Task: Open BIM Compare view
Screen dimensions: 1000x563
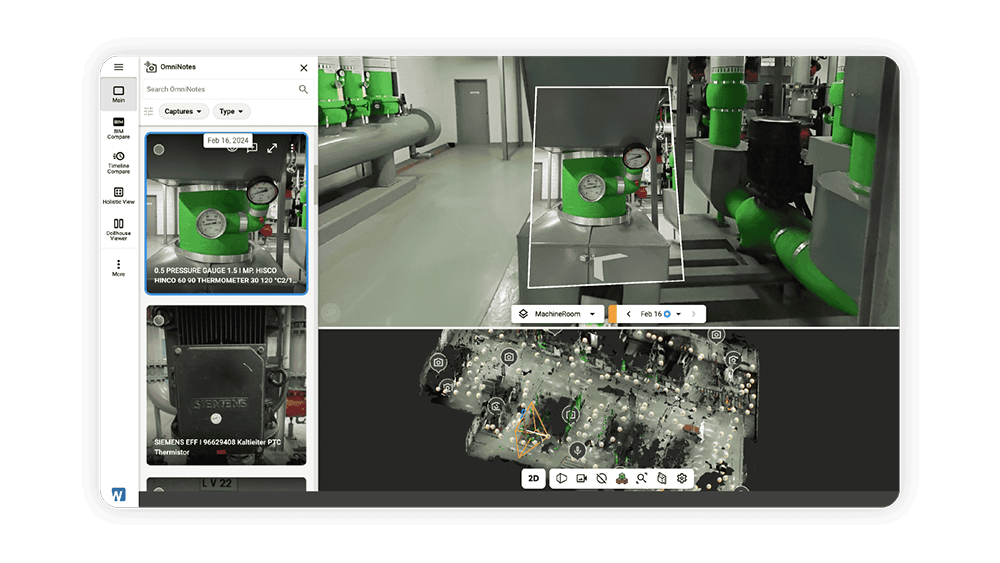Action: pos(119,128)
